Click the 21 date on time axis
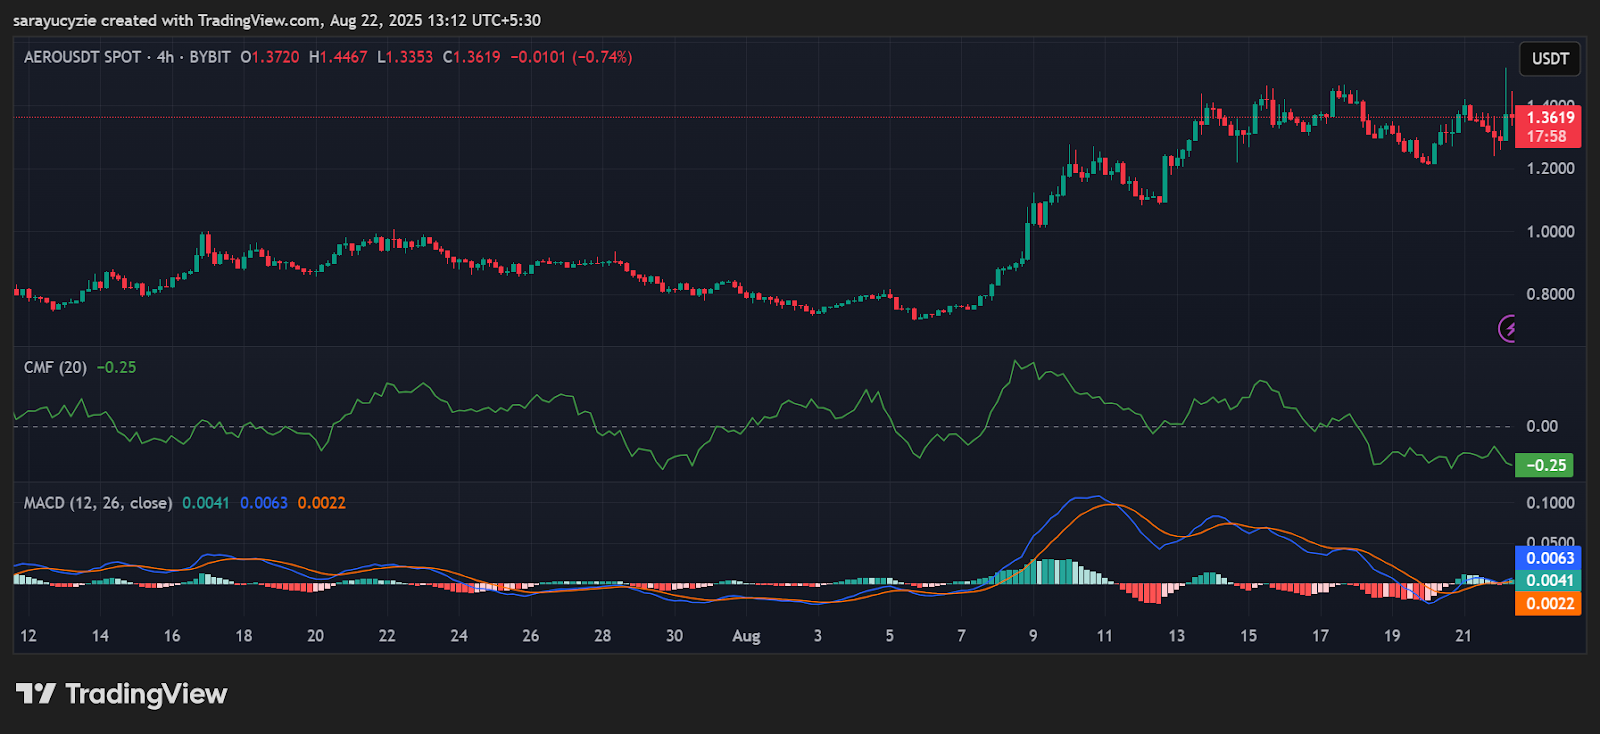Screen dimensions: 1600x734 point(1463,636)
